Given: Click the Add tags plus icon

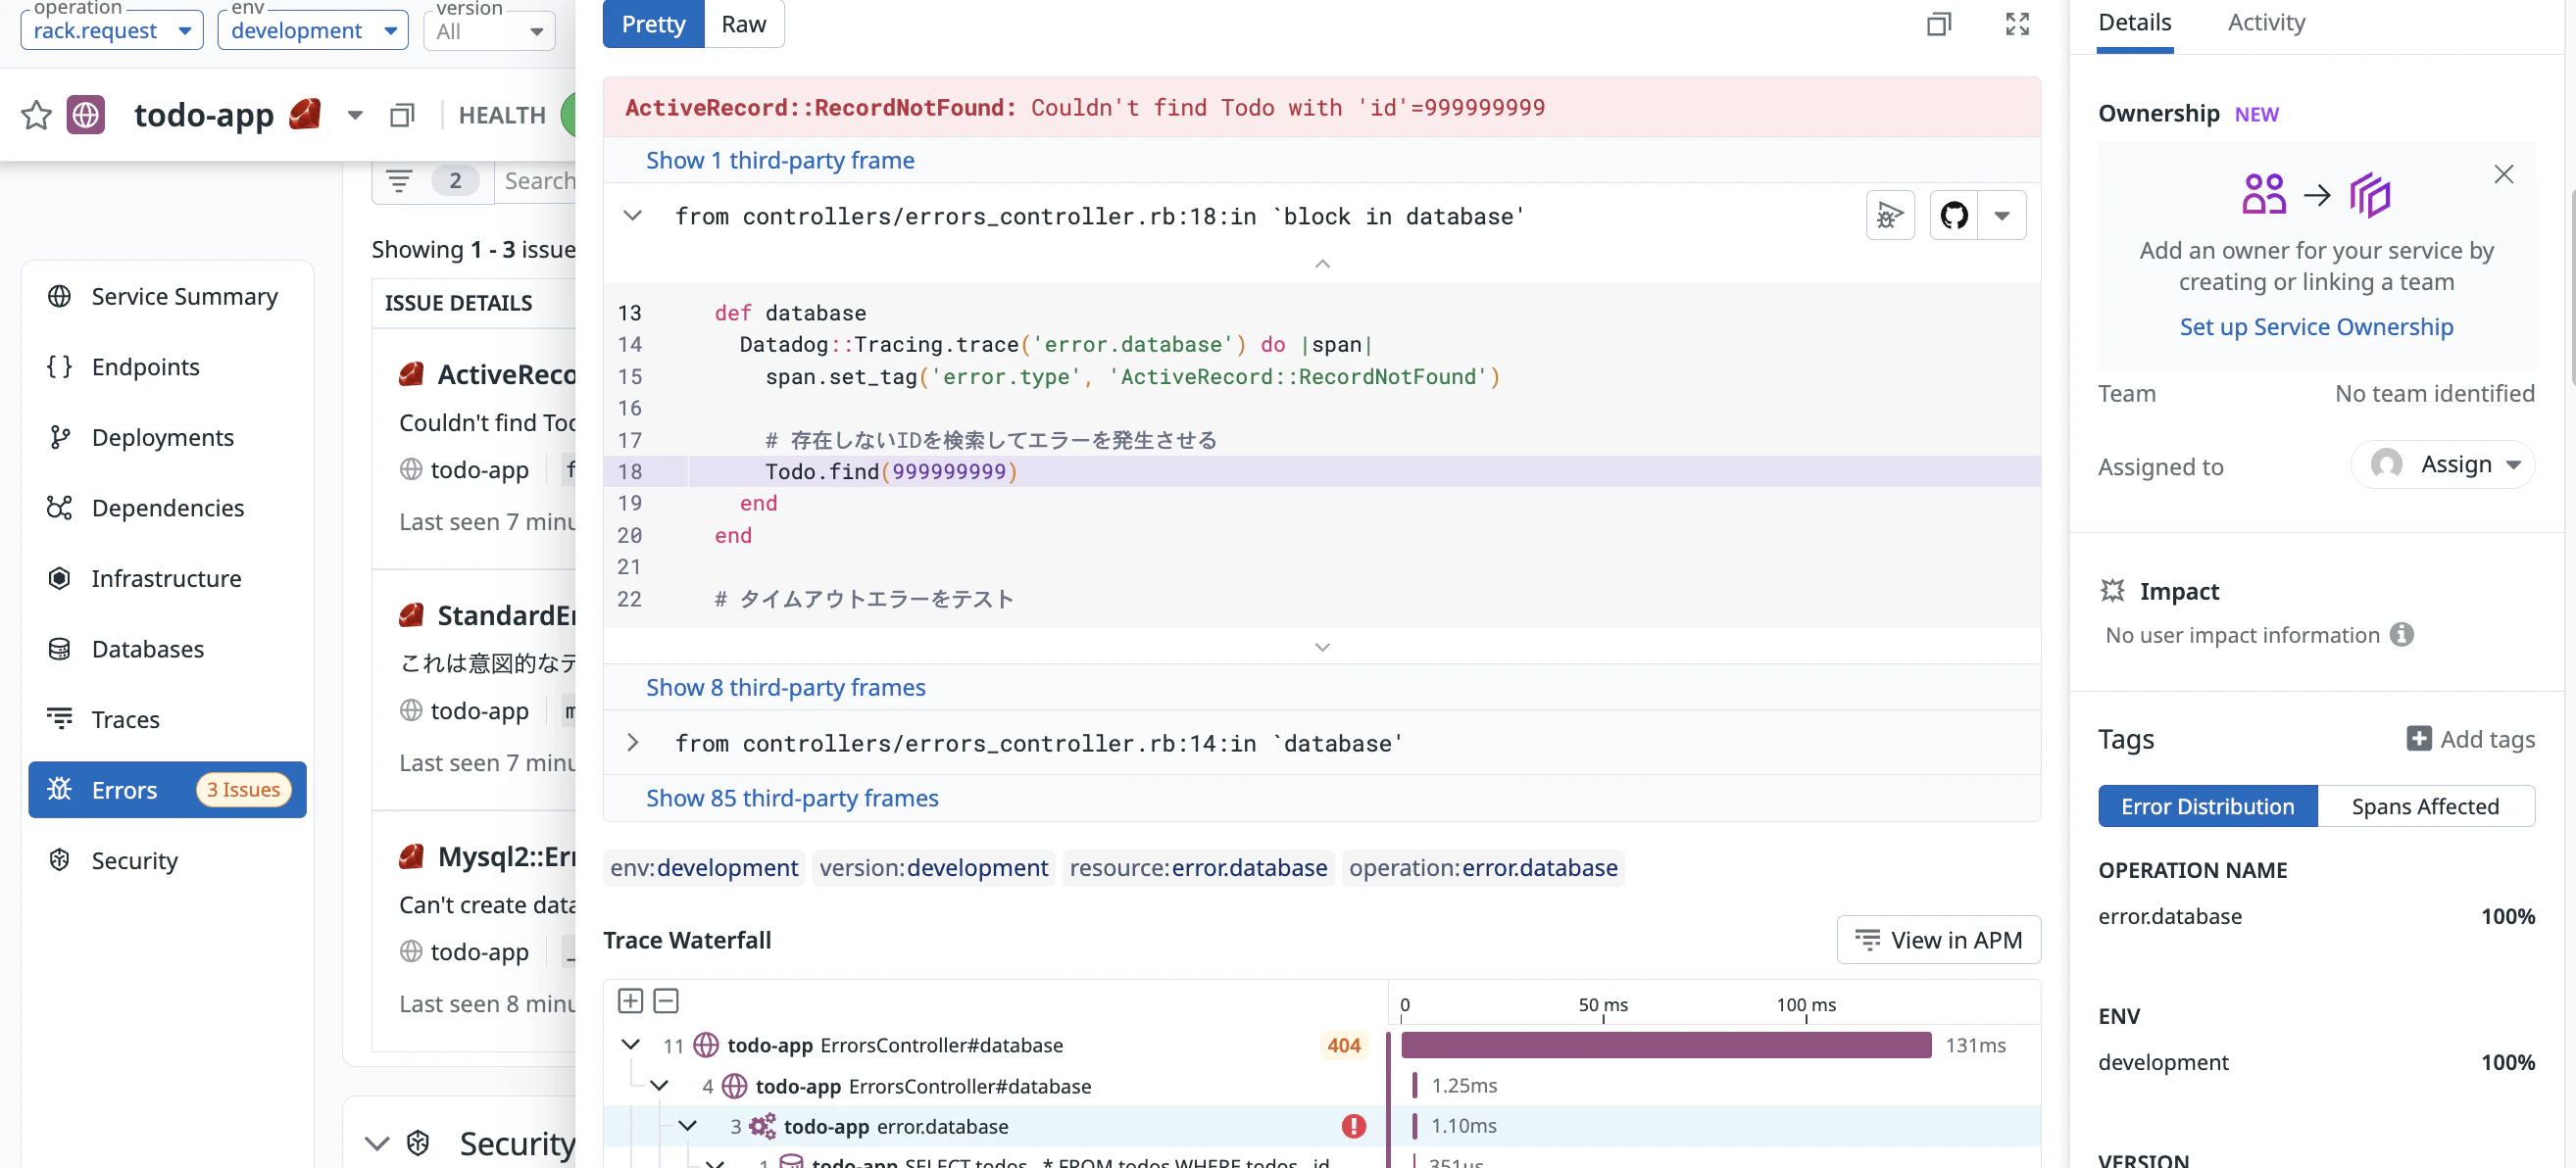Looking at the screenshot, I should tap(2419, 739).
